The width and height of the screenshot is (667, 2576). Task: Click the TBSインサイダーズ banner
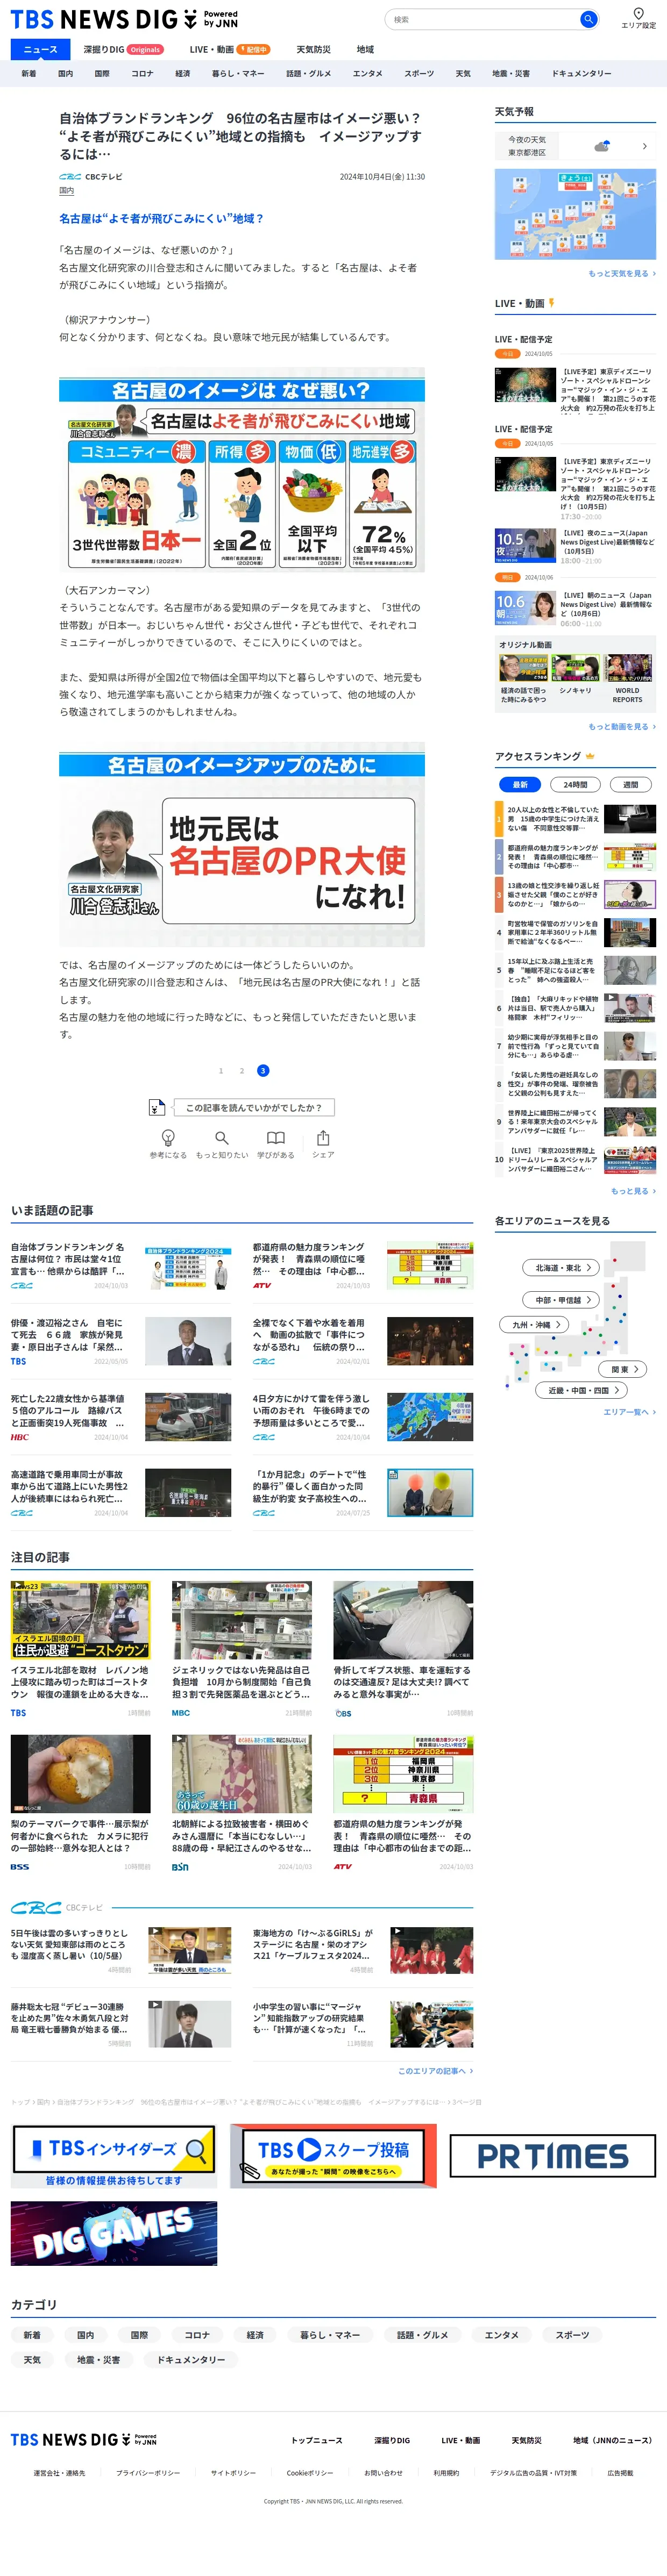click(x=114, y=2156)
